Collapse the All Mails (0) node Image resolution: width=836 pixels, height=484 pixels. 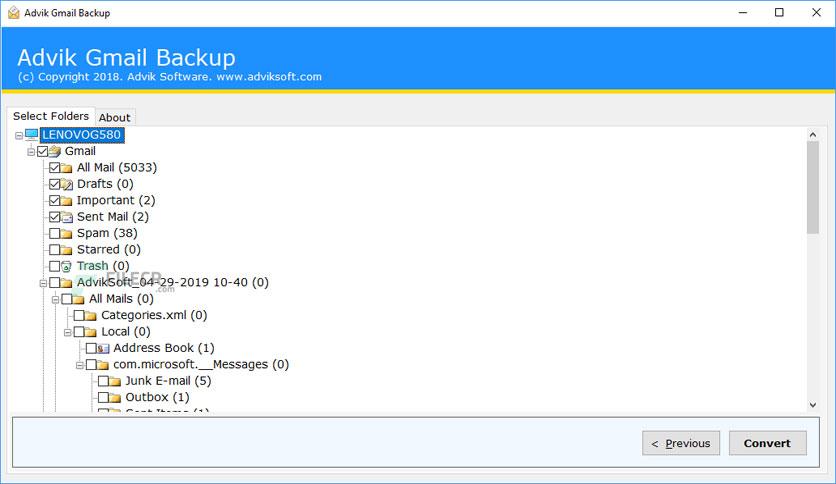(x=55, y=300)
